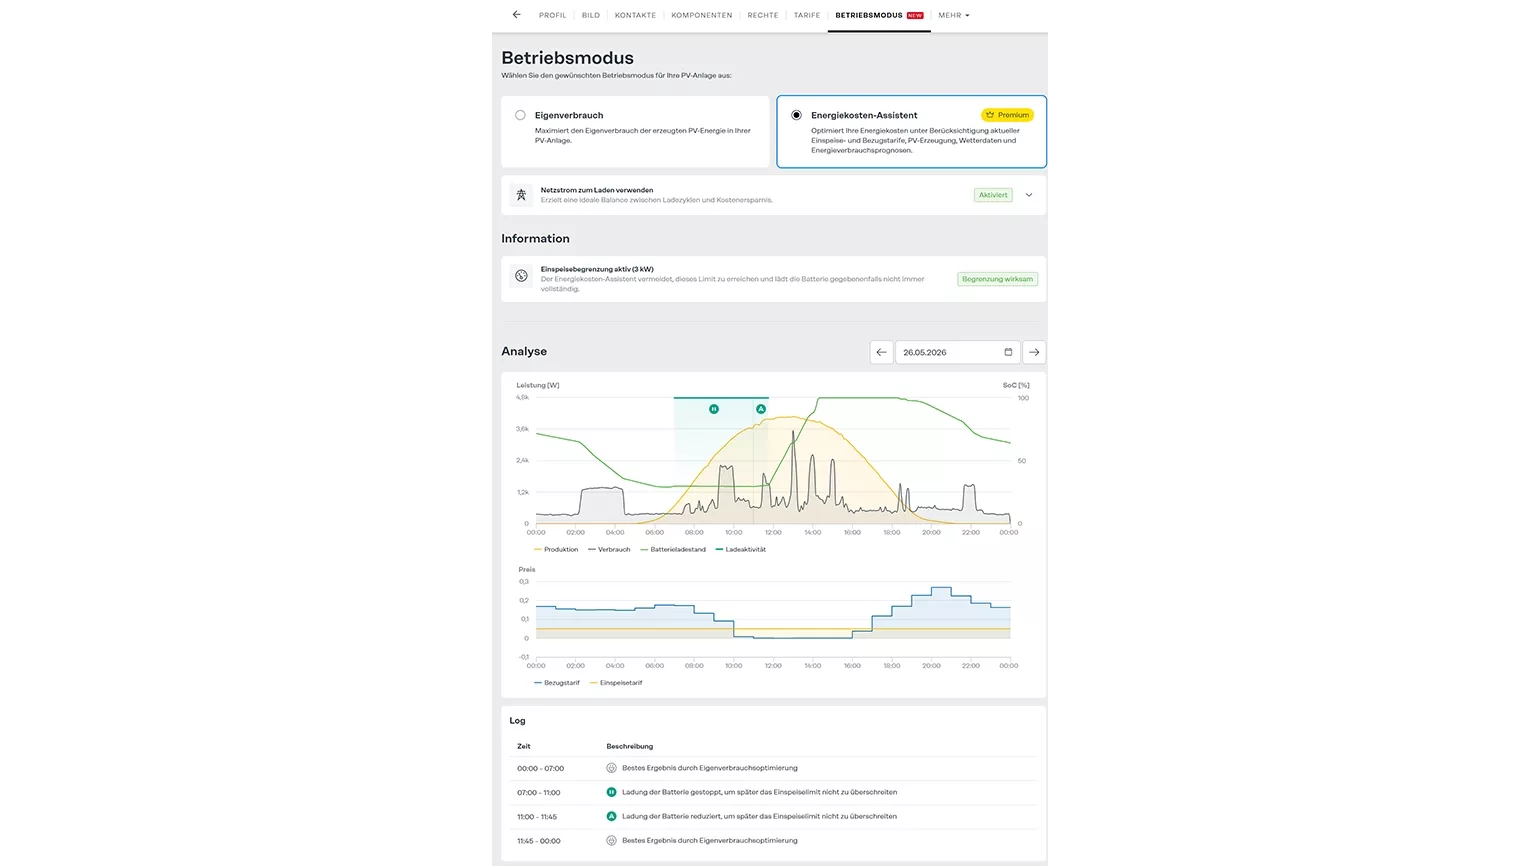Image resolution: width=1540 pixels, height=866 pixels.
Task: Click the 'Einspeisebegrenzung aktiv (3 kW)' title
Action: (x=597, y=269)
